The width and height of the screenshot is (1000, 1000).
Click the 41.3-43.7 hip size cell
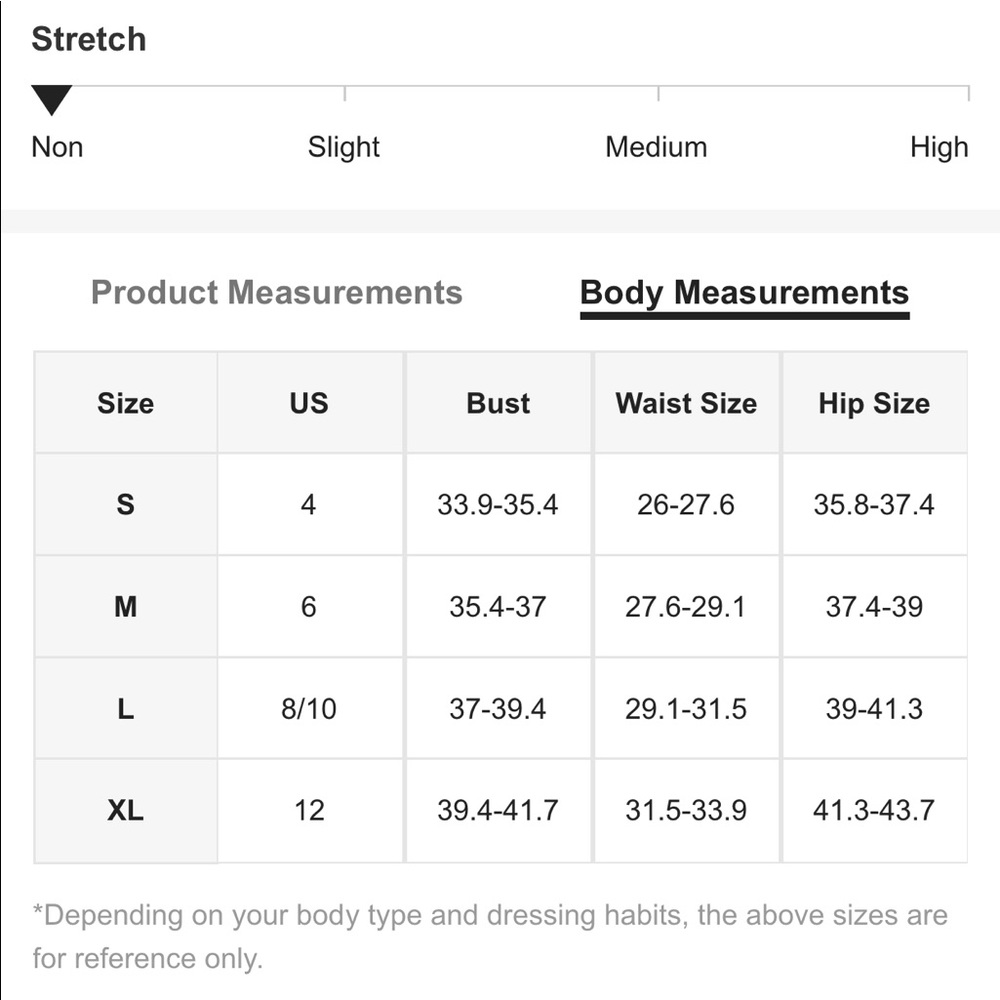874,811
